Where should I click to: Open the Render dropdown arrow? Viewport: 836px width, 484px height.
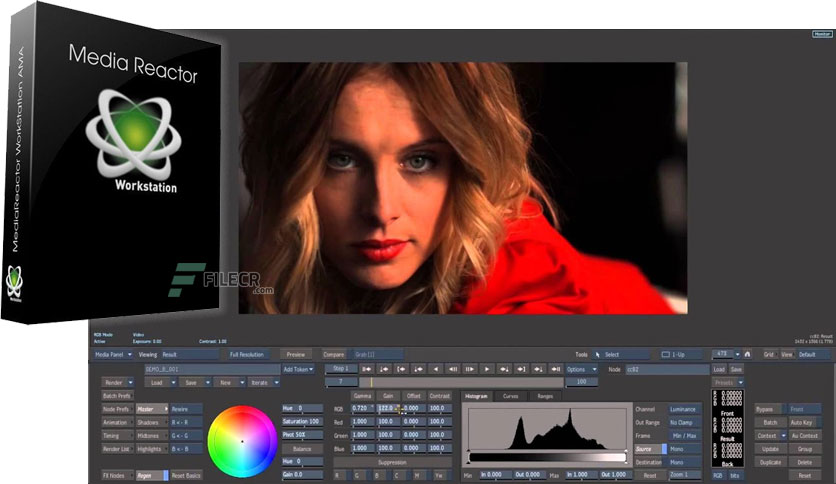coord(131,383)
